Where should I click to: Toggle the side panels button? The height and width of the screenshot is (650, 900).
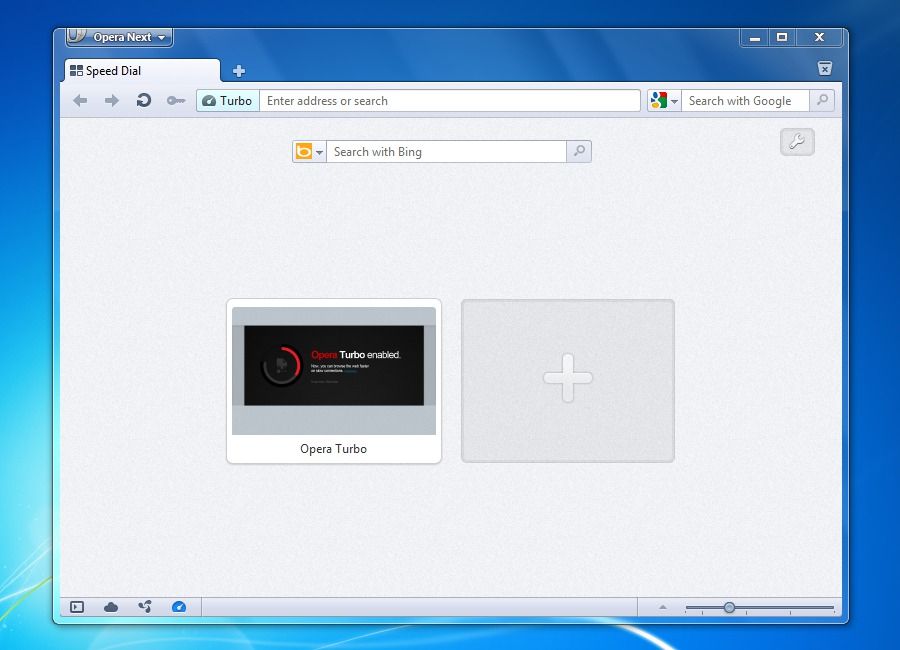coord(75,606)
